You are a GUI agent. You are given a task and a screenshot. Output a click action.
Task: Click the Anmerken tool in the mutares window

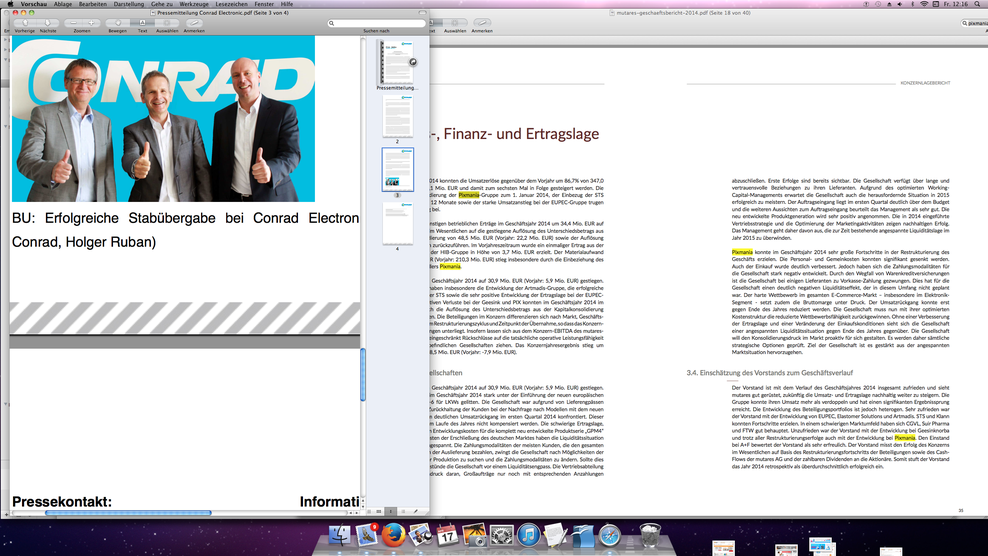point(482,23)
